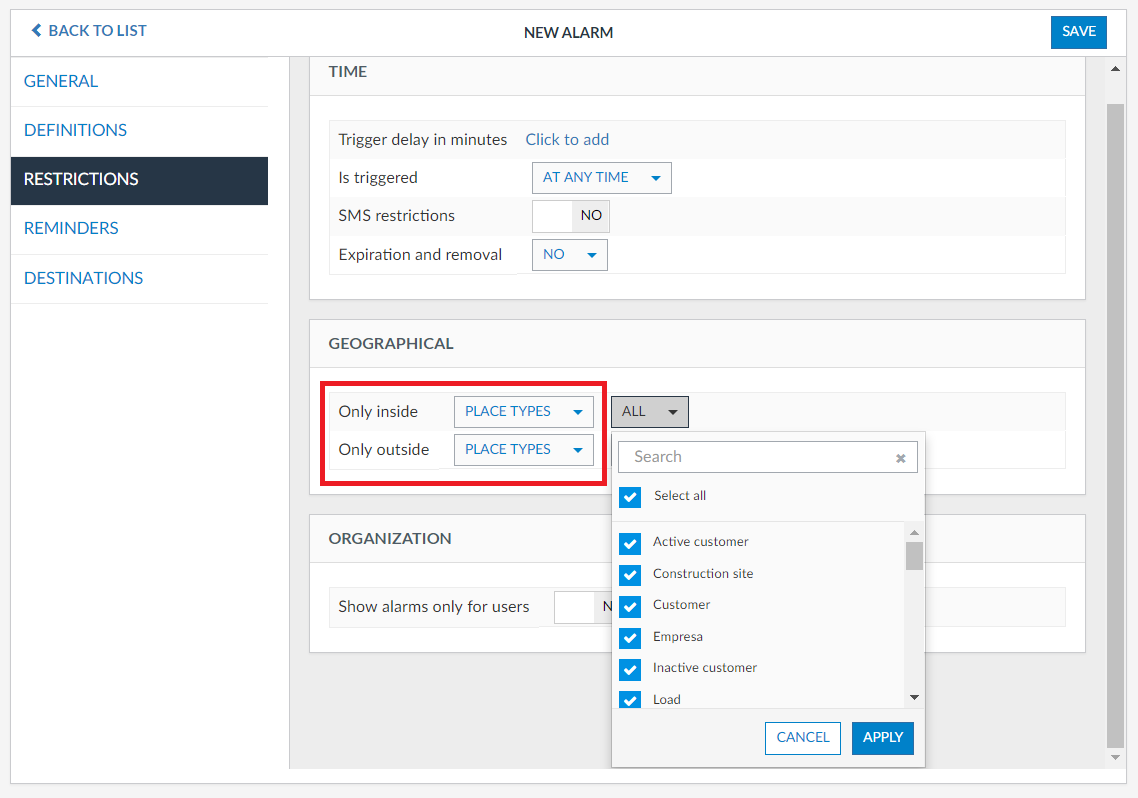Toggle the SMS restrictions switch
The image size is (1138, 798).
click(571, 216)
